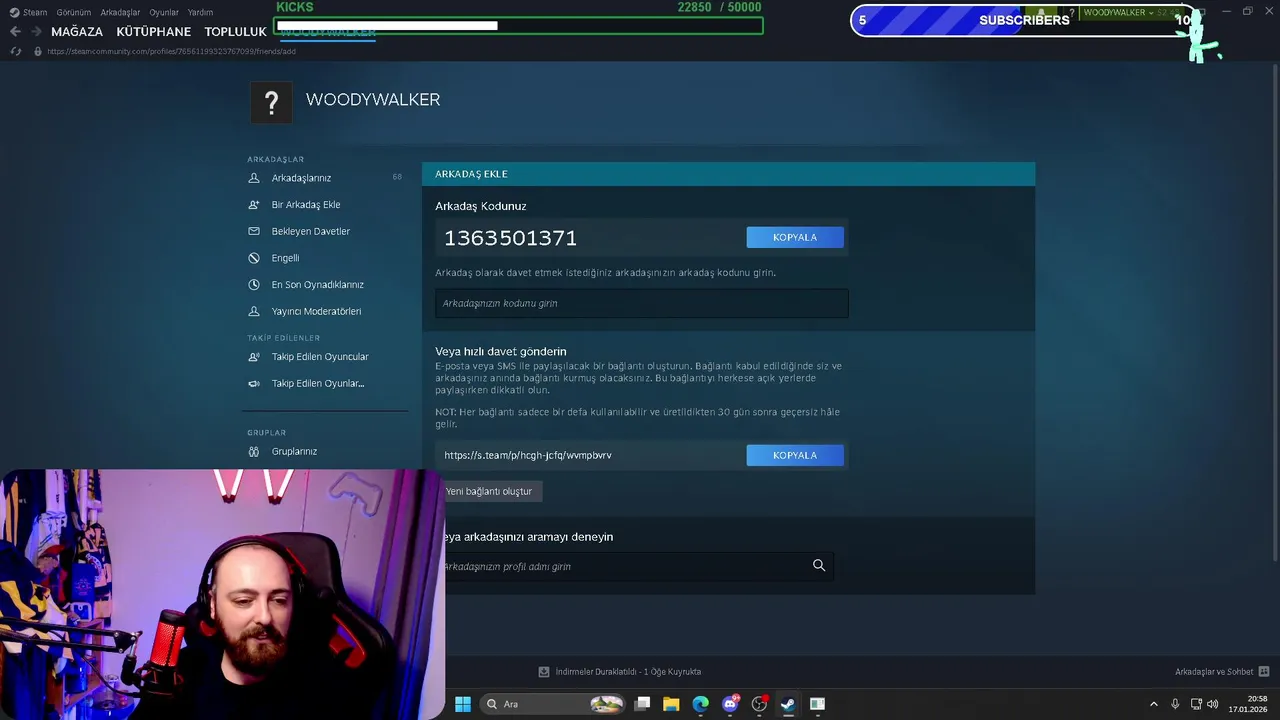This screenshot has height=720, width=1280.
Task: Open Discord from taskbar
Action: [730, 704]
